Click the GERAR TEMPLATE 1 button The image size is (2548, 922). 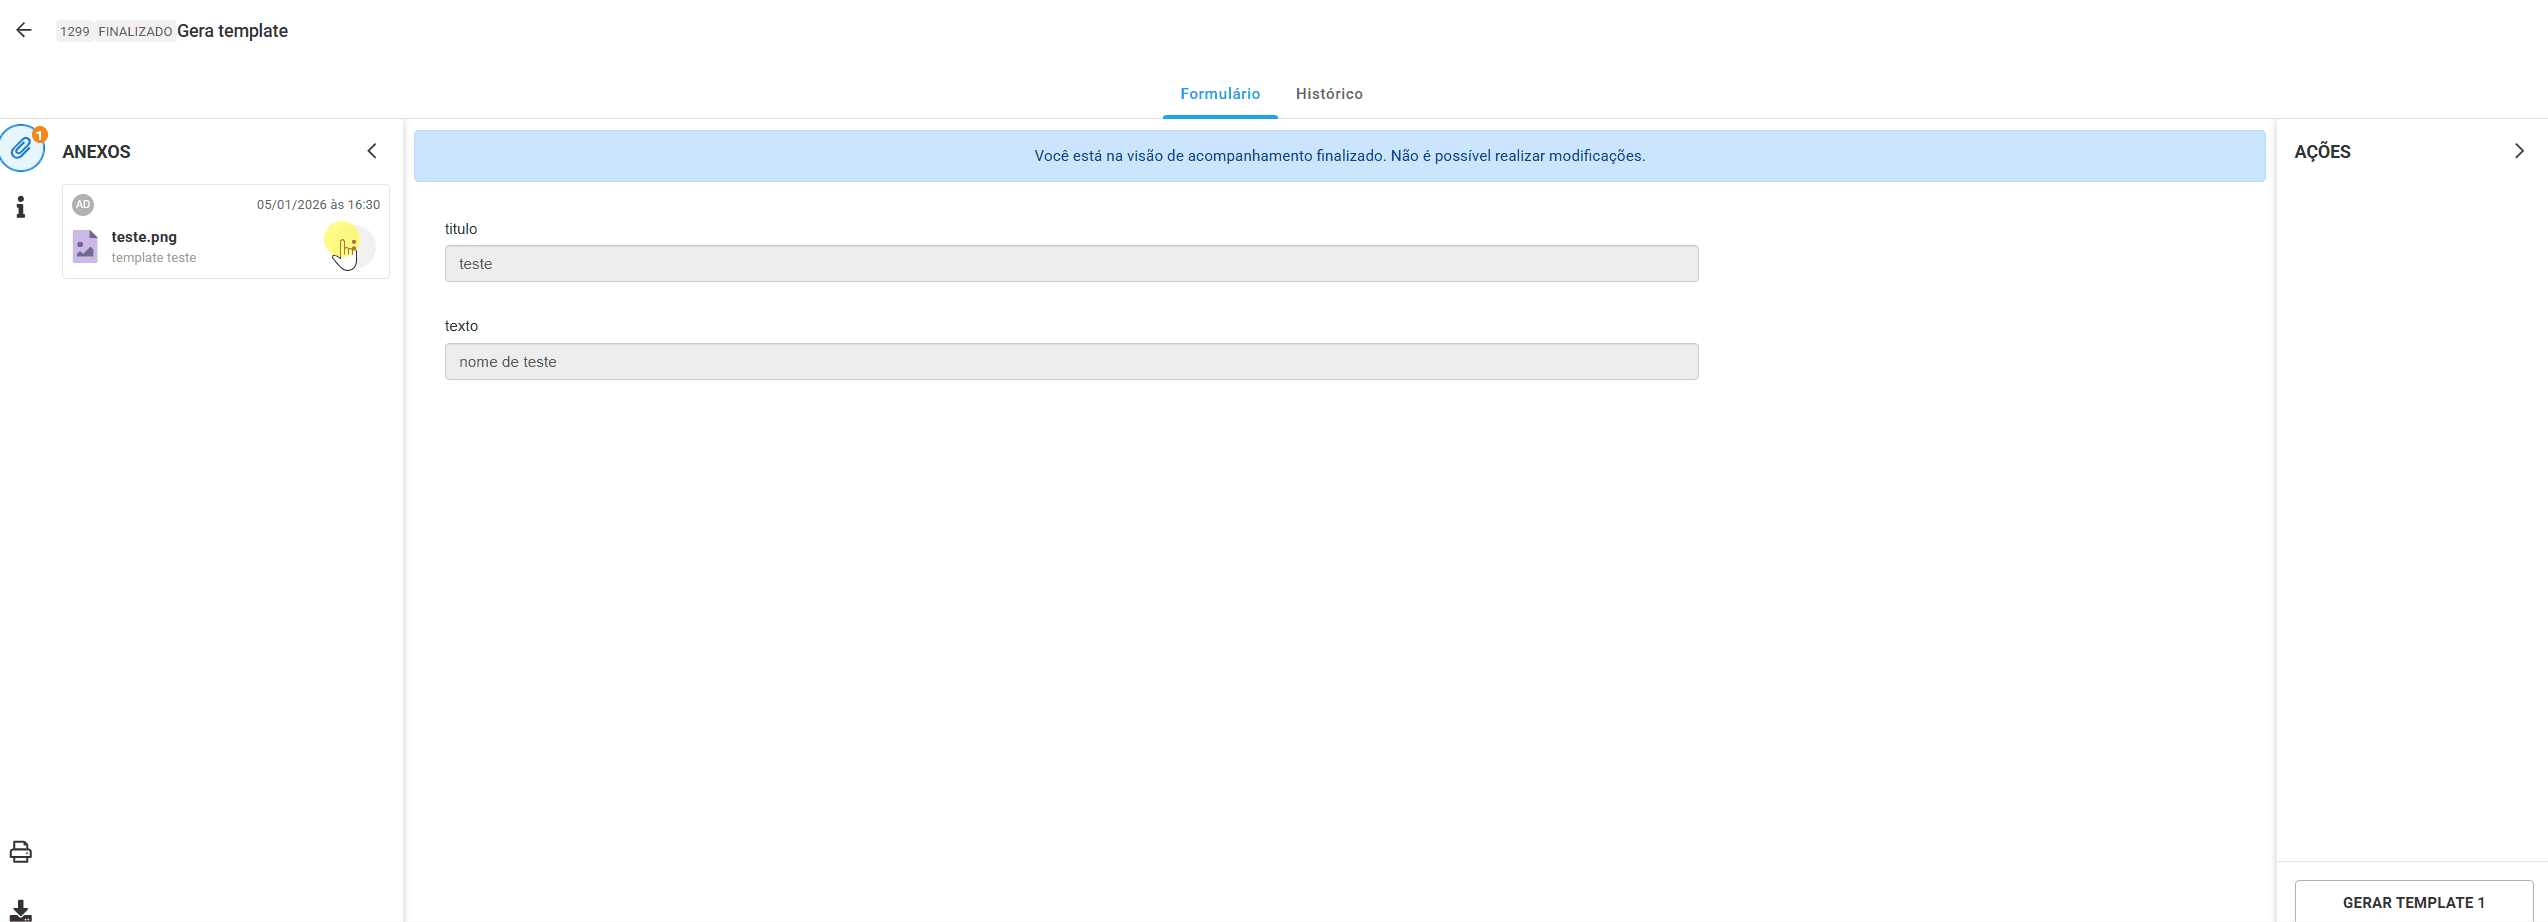pos(2413,902)
